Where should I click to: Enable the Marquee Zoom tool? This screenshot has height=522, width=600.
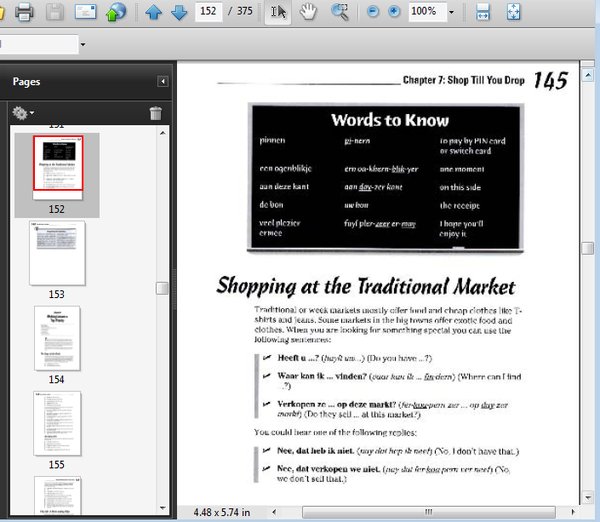point(340,12)
